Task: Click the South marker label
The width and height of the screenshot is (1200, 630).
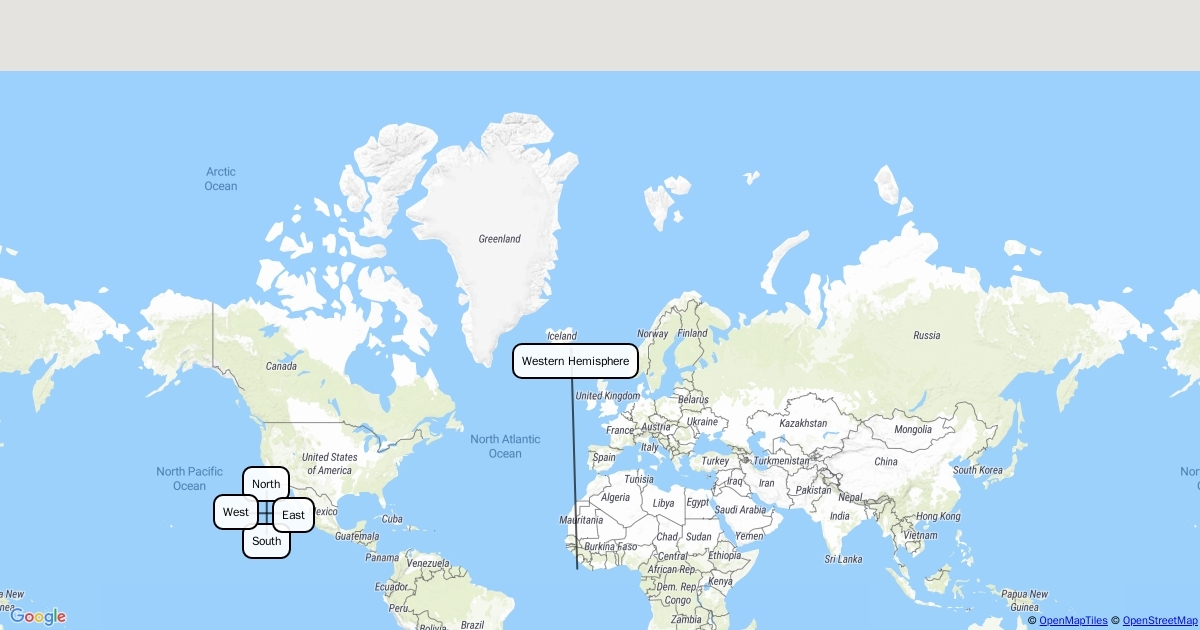Action: tap(266, 541)
